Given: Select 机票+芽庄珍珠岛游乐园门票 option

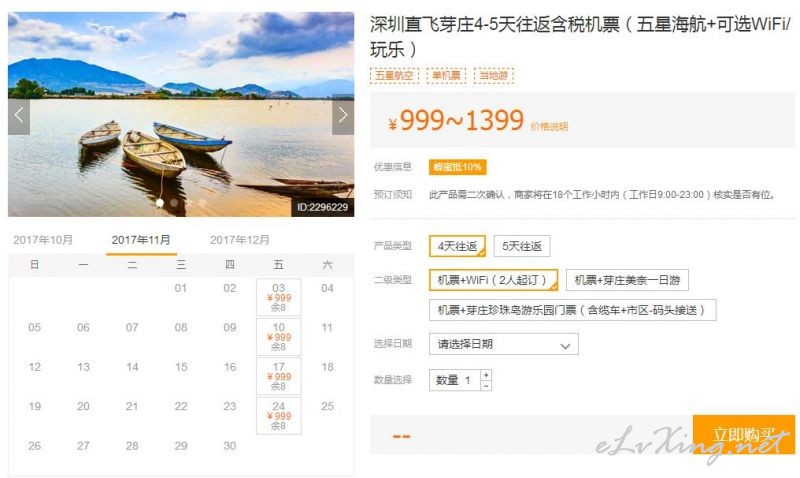Looking at the screenshot, I should (572, 310).
